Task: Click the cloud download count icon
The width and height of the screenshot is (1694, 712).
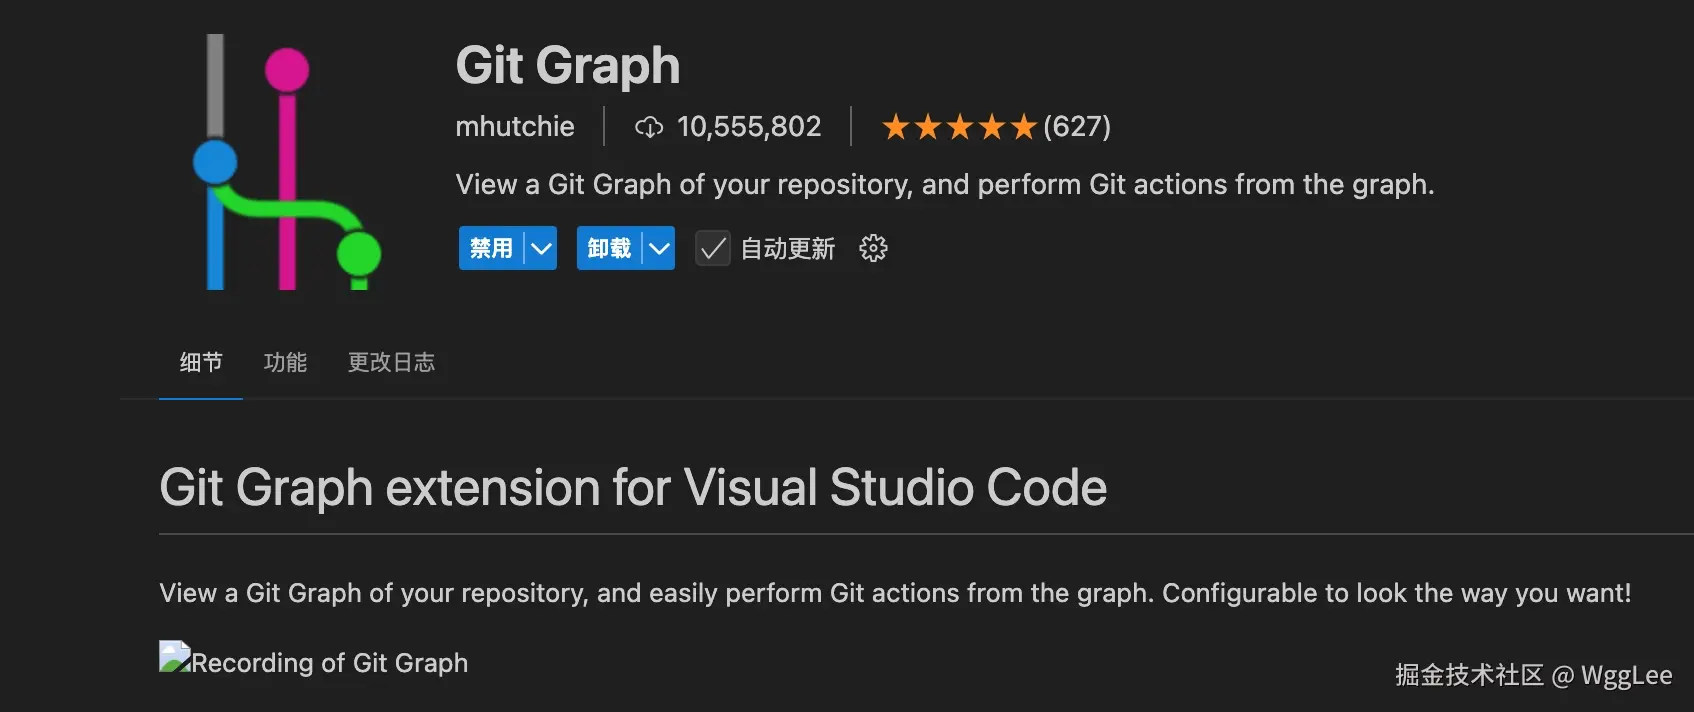Action: tap(649, 127)
